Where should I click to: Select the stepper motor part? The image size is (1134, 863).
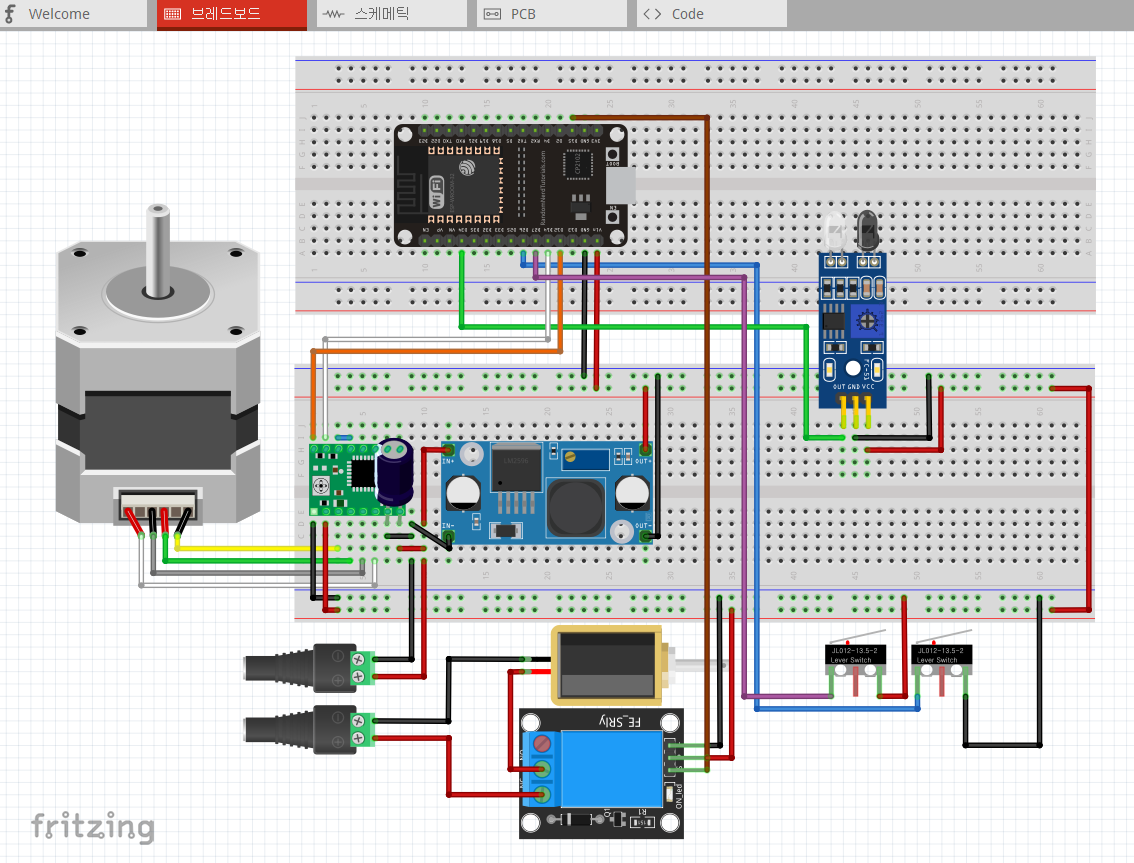tap(158, 365)
